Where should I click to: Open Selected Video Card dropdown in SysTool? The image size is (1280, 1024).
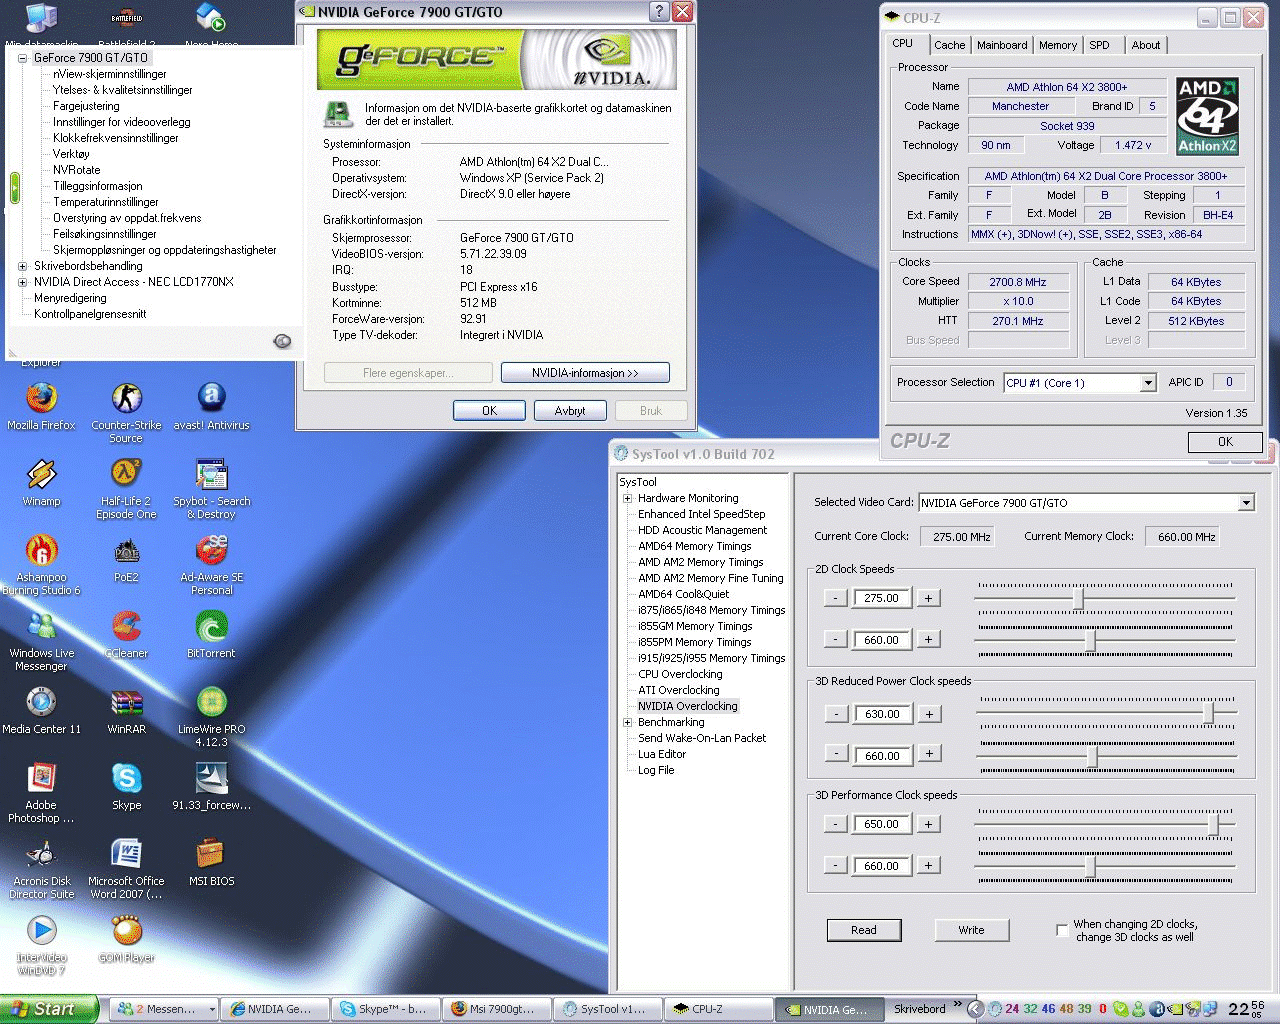(x=1246, y=503)
